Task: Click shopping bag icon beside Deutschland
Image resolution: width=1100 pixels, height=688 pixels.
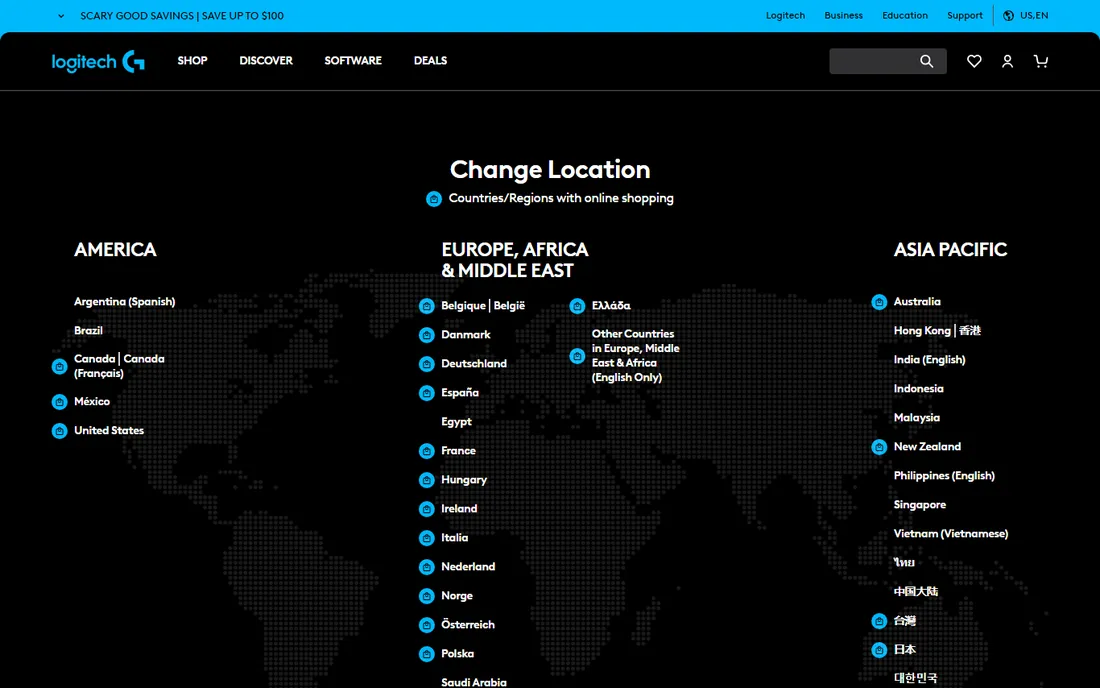Action: (427, 364)
